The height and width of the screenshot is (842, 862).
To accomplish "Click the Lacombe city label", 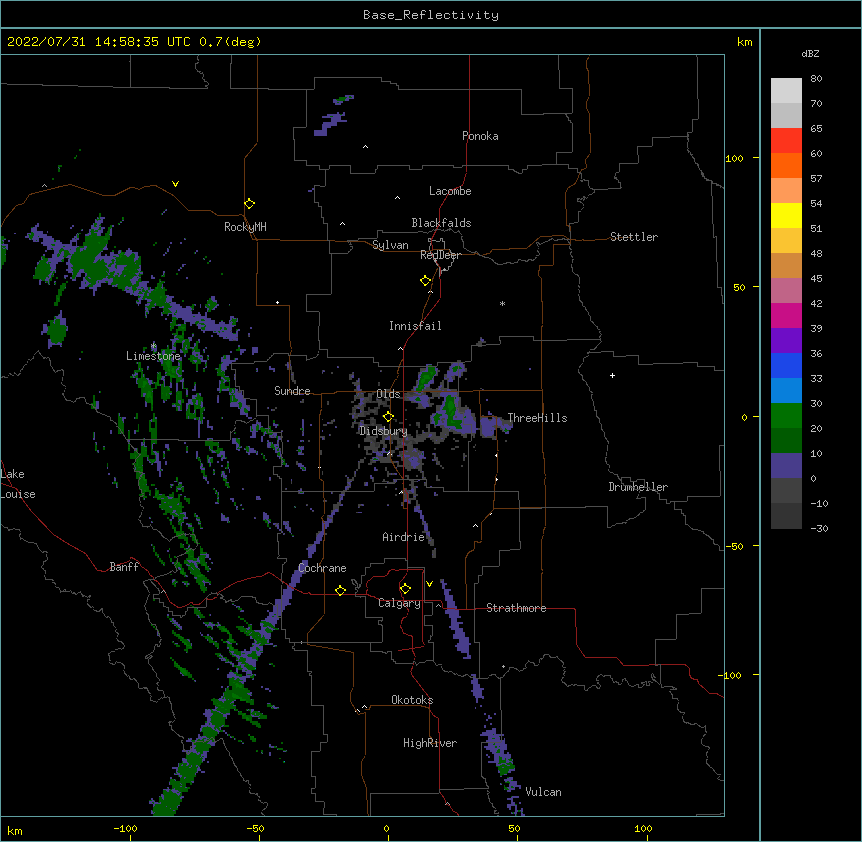I will click(x=450, y=191).
